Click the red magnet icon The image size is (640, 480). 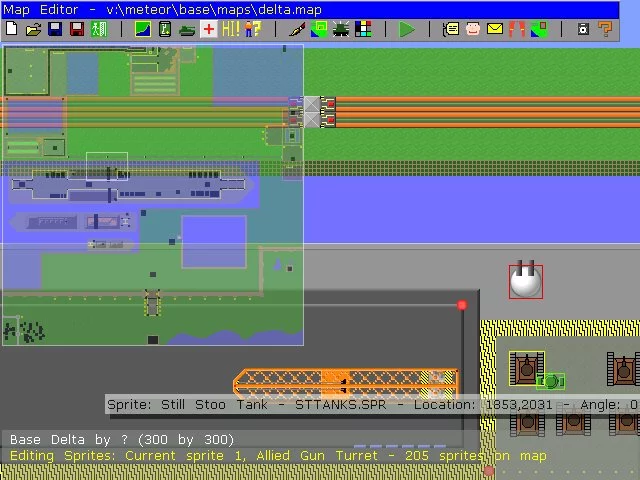pyautogui.click(x=517, y=29)
